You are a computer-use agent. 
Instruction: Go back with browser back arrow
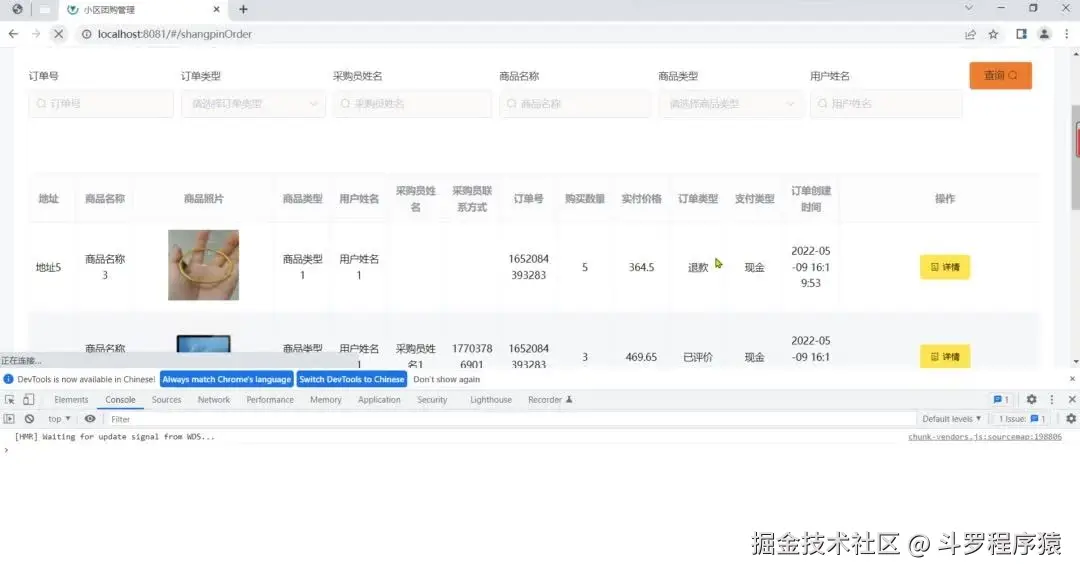(x=13, y=34)
